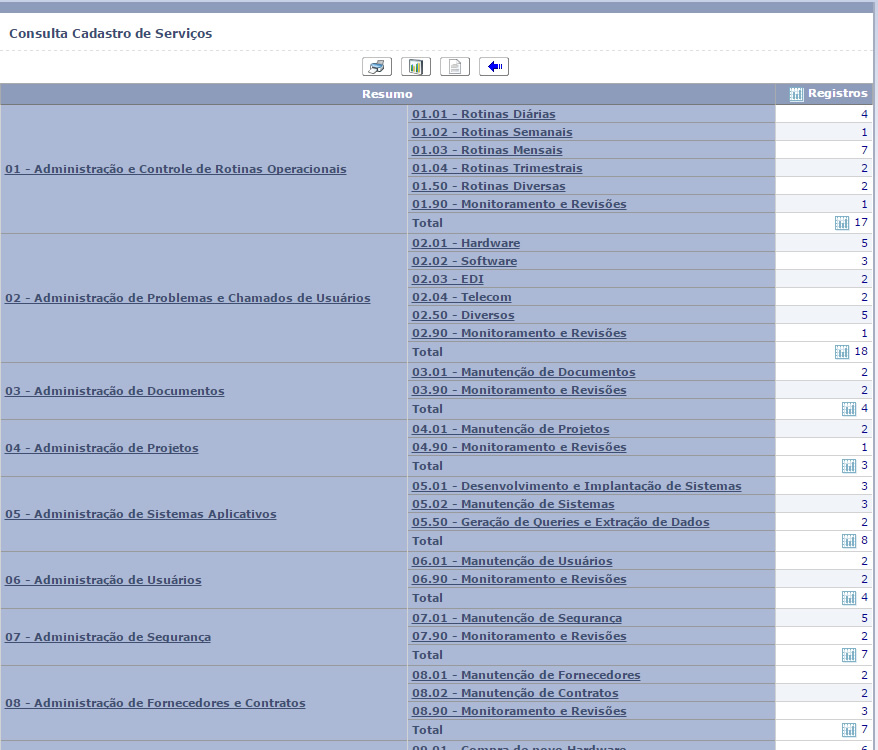Click the record count for 01.01 Rotinas Diárias
This screenshot has height=750, width=878.
(x=864, y=114)
